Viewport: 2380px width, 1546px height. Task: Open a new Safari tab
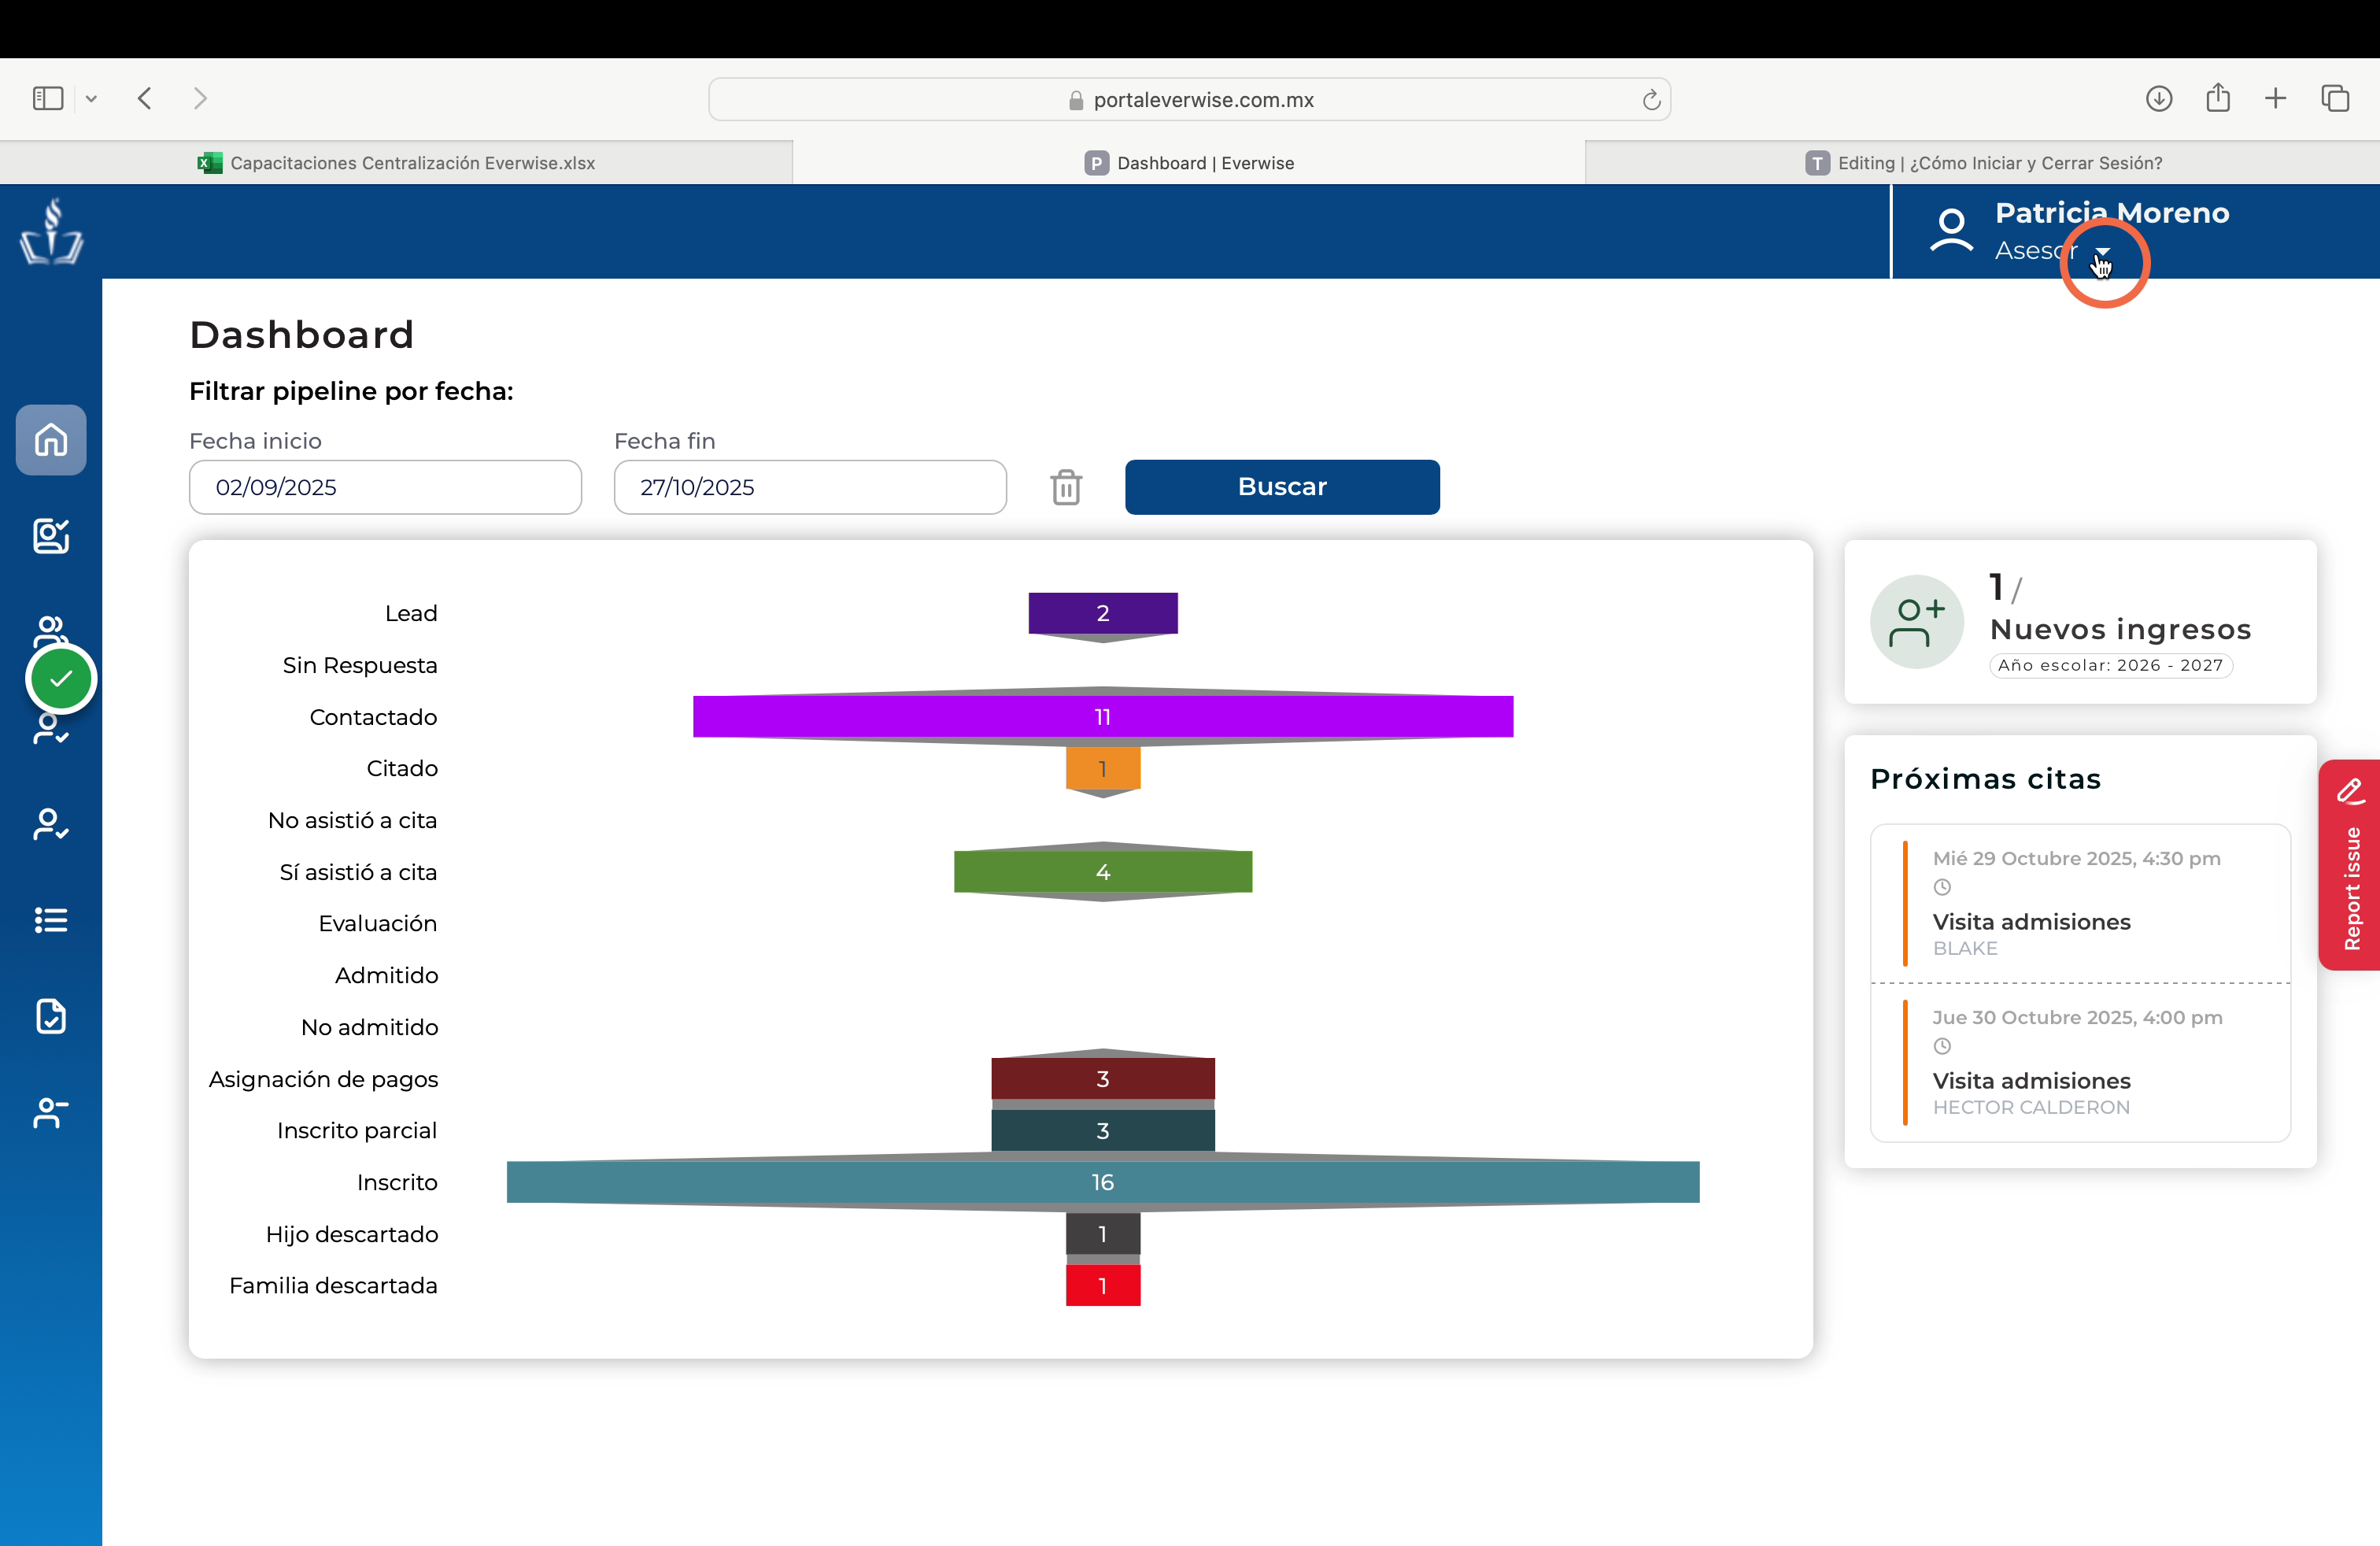[x=2276, y=98]
